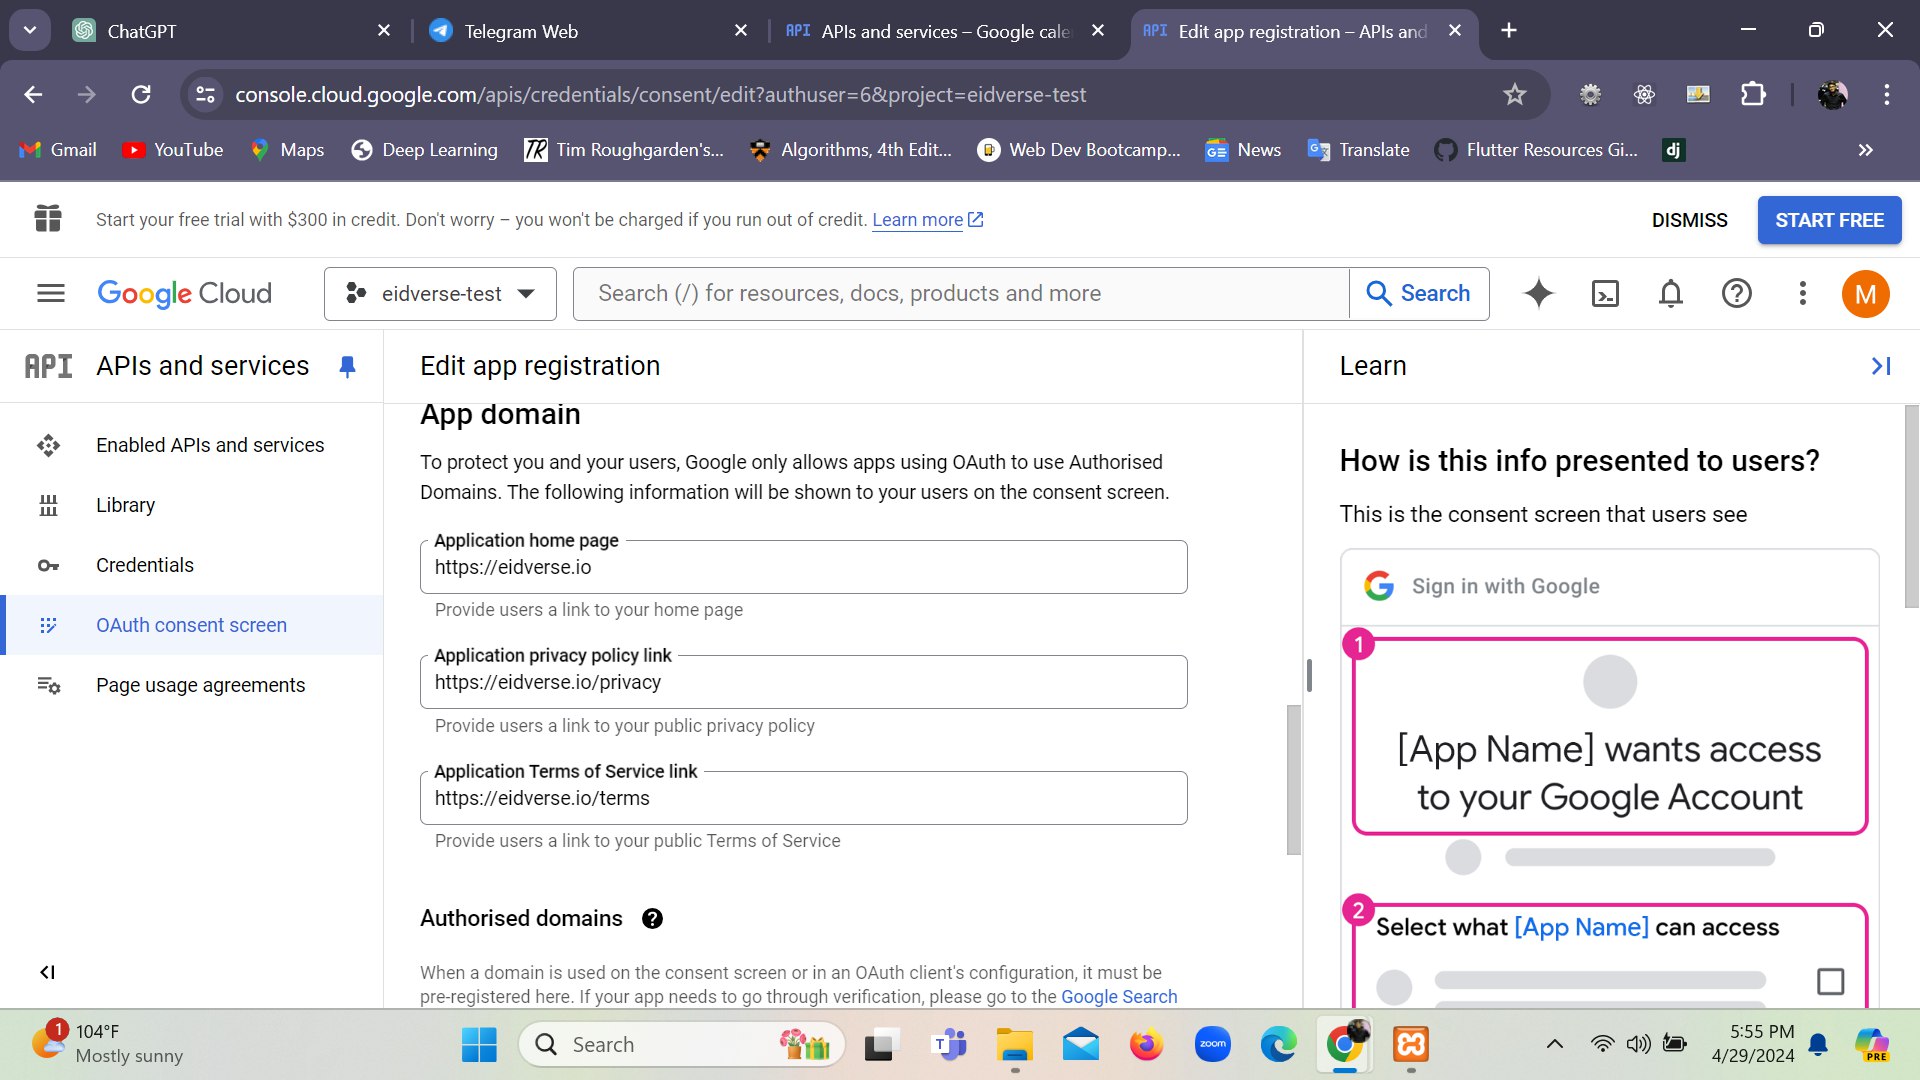Screen dimensions: 1920x1080
Task: Open XAMPP from the taskbar
Action: 1410,1045
